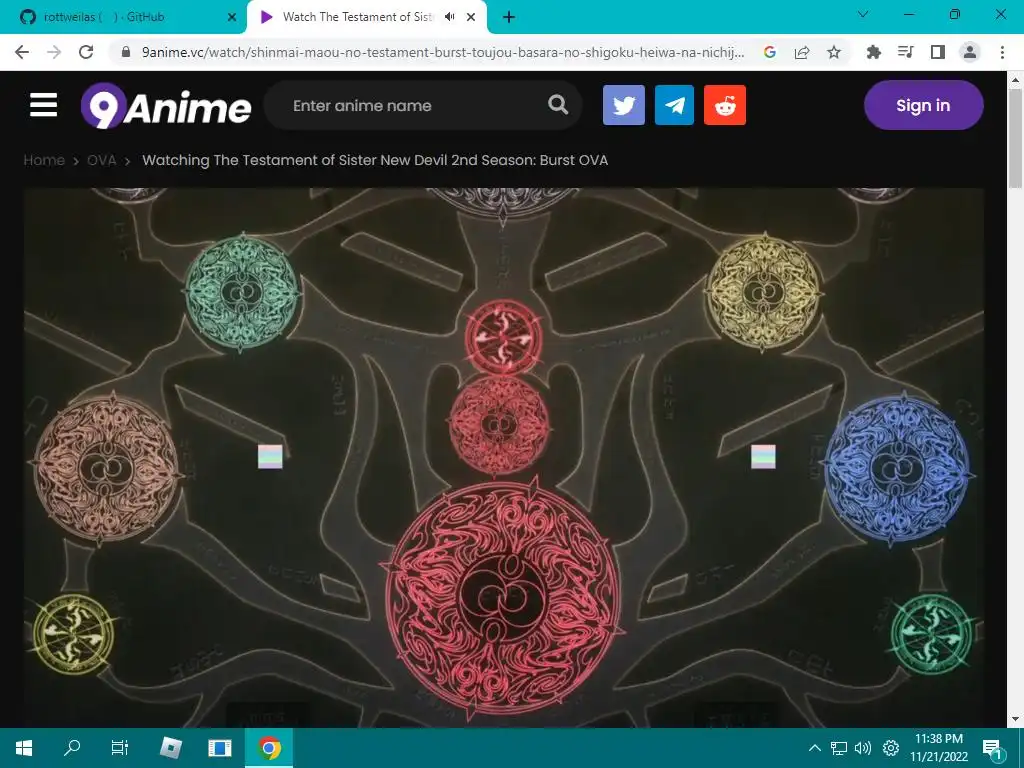Open Chrome three-dot menu
The height and width of the screenshot is (768, 1024).
pyautogui.click(x=1002, y=52)
